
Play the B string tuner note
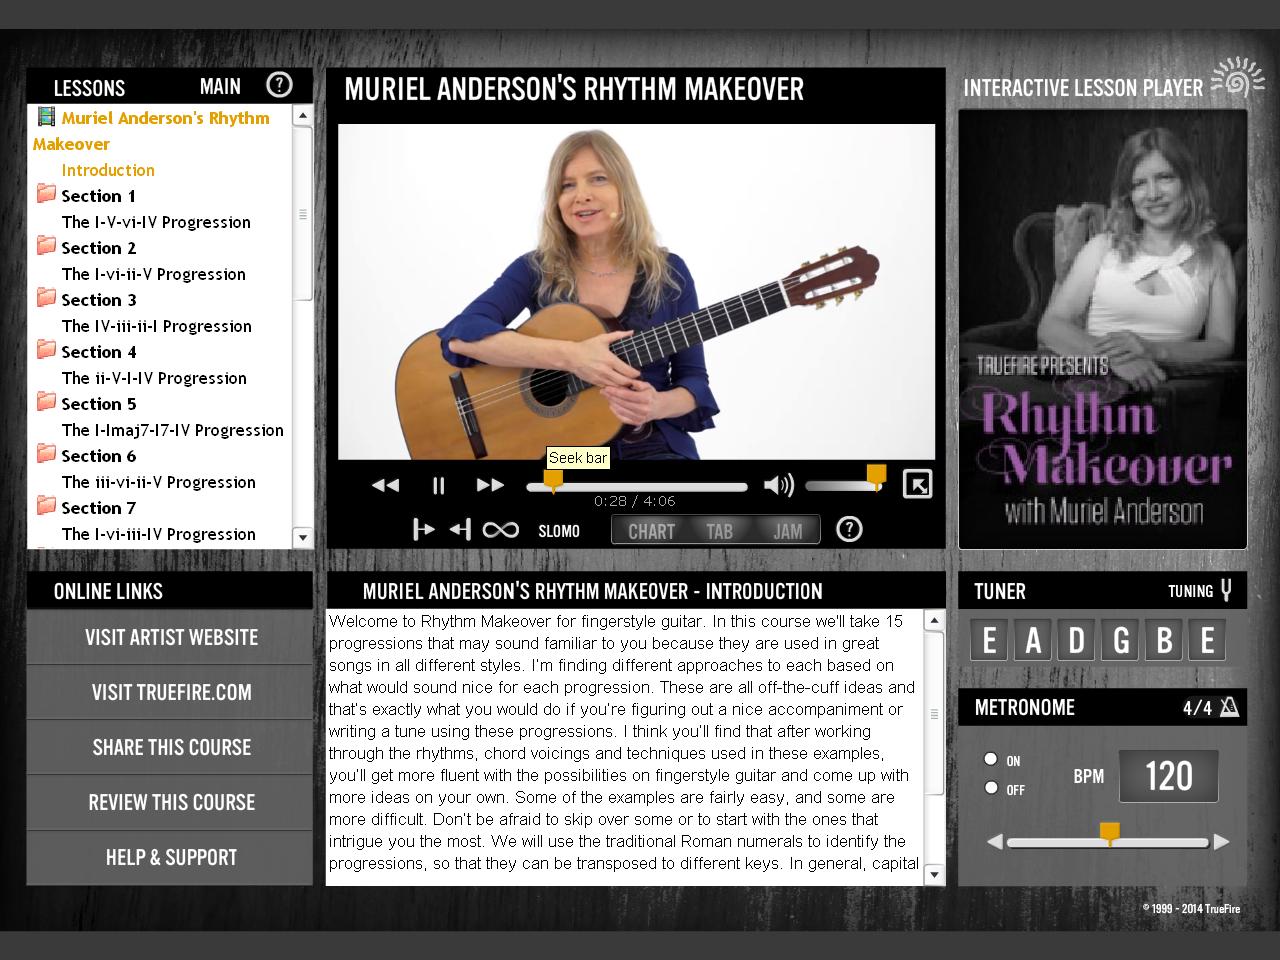tap(1164, 640)
